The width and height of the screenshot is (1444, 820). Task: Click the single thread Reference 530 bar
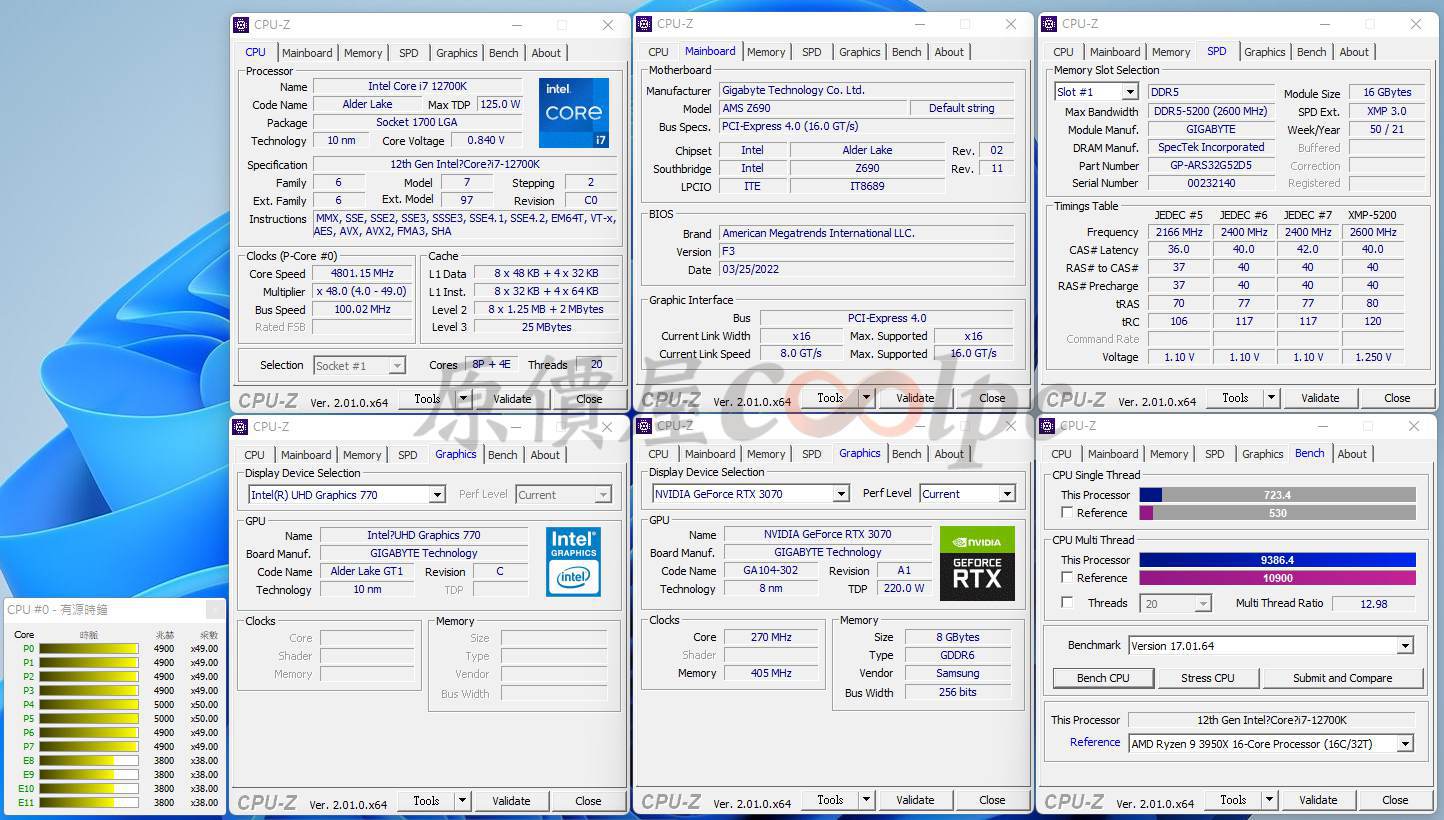[1277, 513]
